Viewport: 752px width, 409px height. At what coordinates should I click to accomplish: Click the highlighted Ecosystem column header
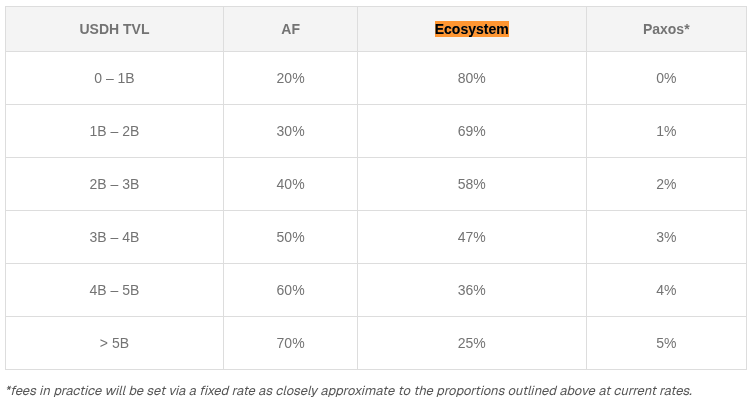coord(471,29)
